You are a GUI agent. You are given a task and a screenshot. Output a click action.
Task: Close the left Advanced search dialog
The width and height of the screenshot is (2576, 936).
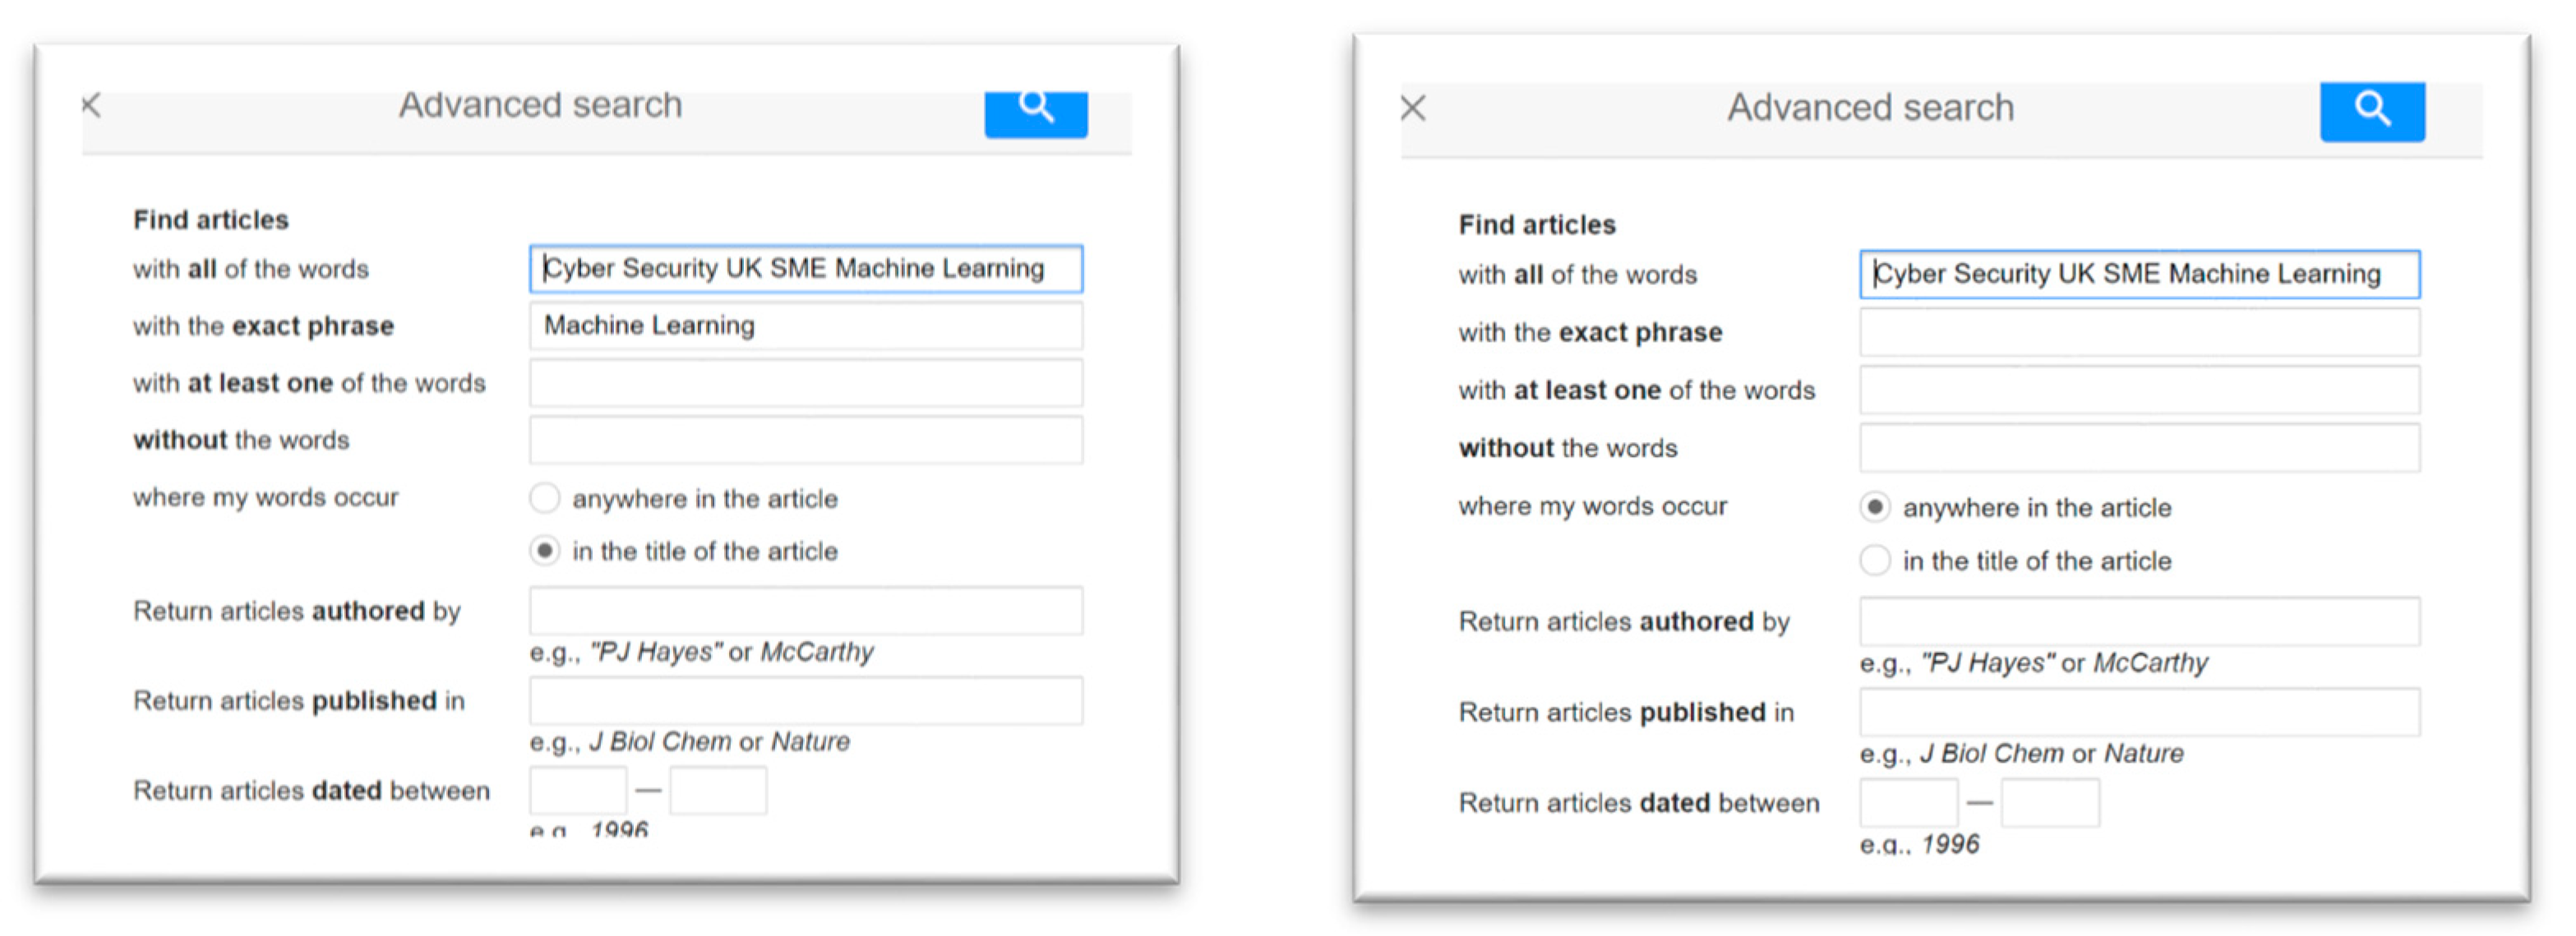(x=91, y=104)
